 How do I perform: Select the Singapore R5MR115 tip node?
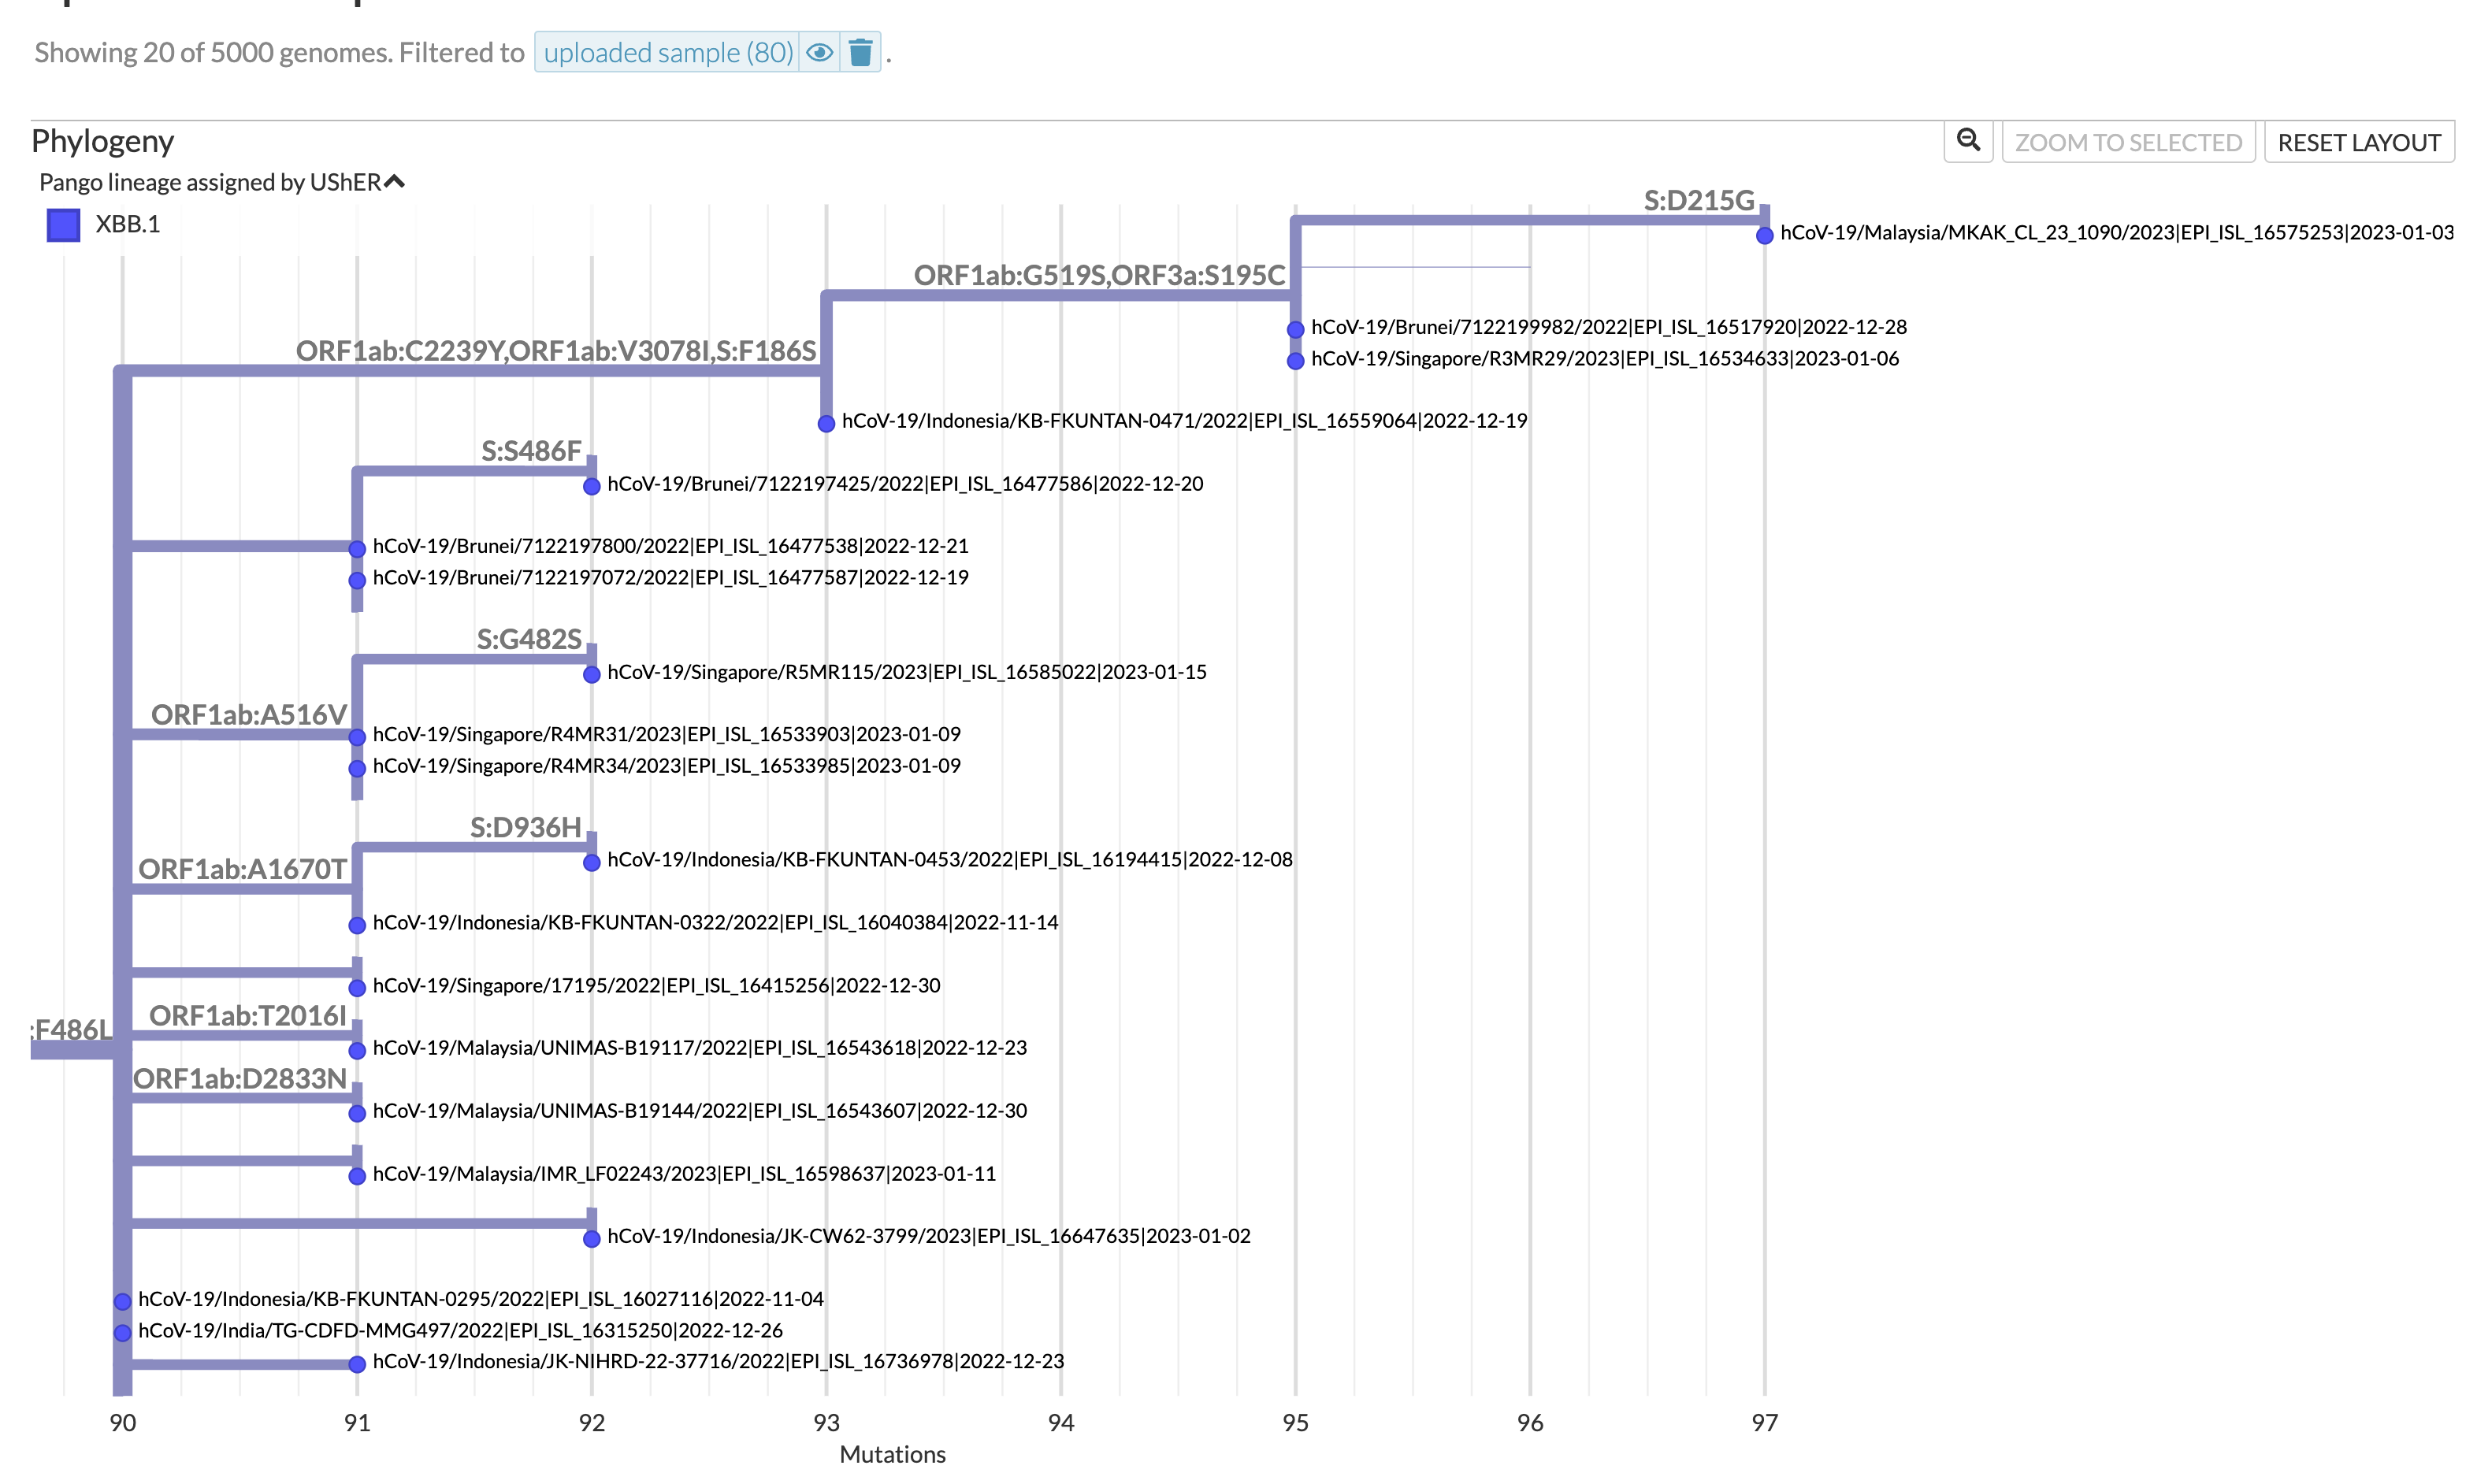591,674
